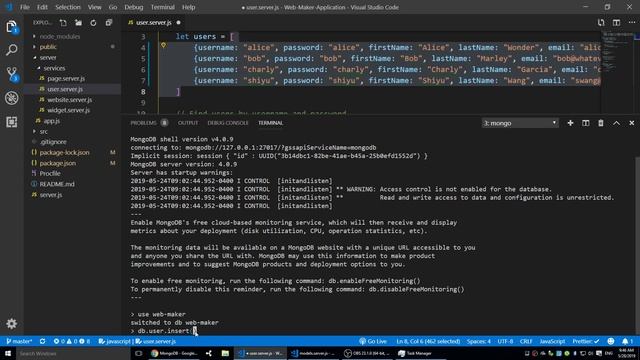Screen dimensions: 640x360
Task: Click the Ln 8, Col 6 position indicator
Action: point(428,341)
